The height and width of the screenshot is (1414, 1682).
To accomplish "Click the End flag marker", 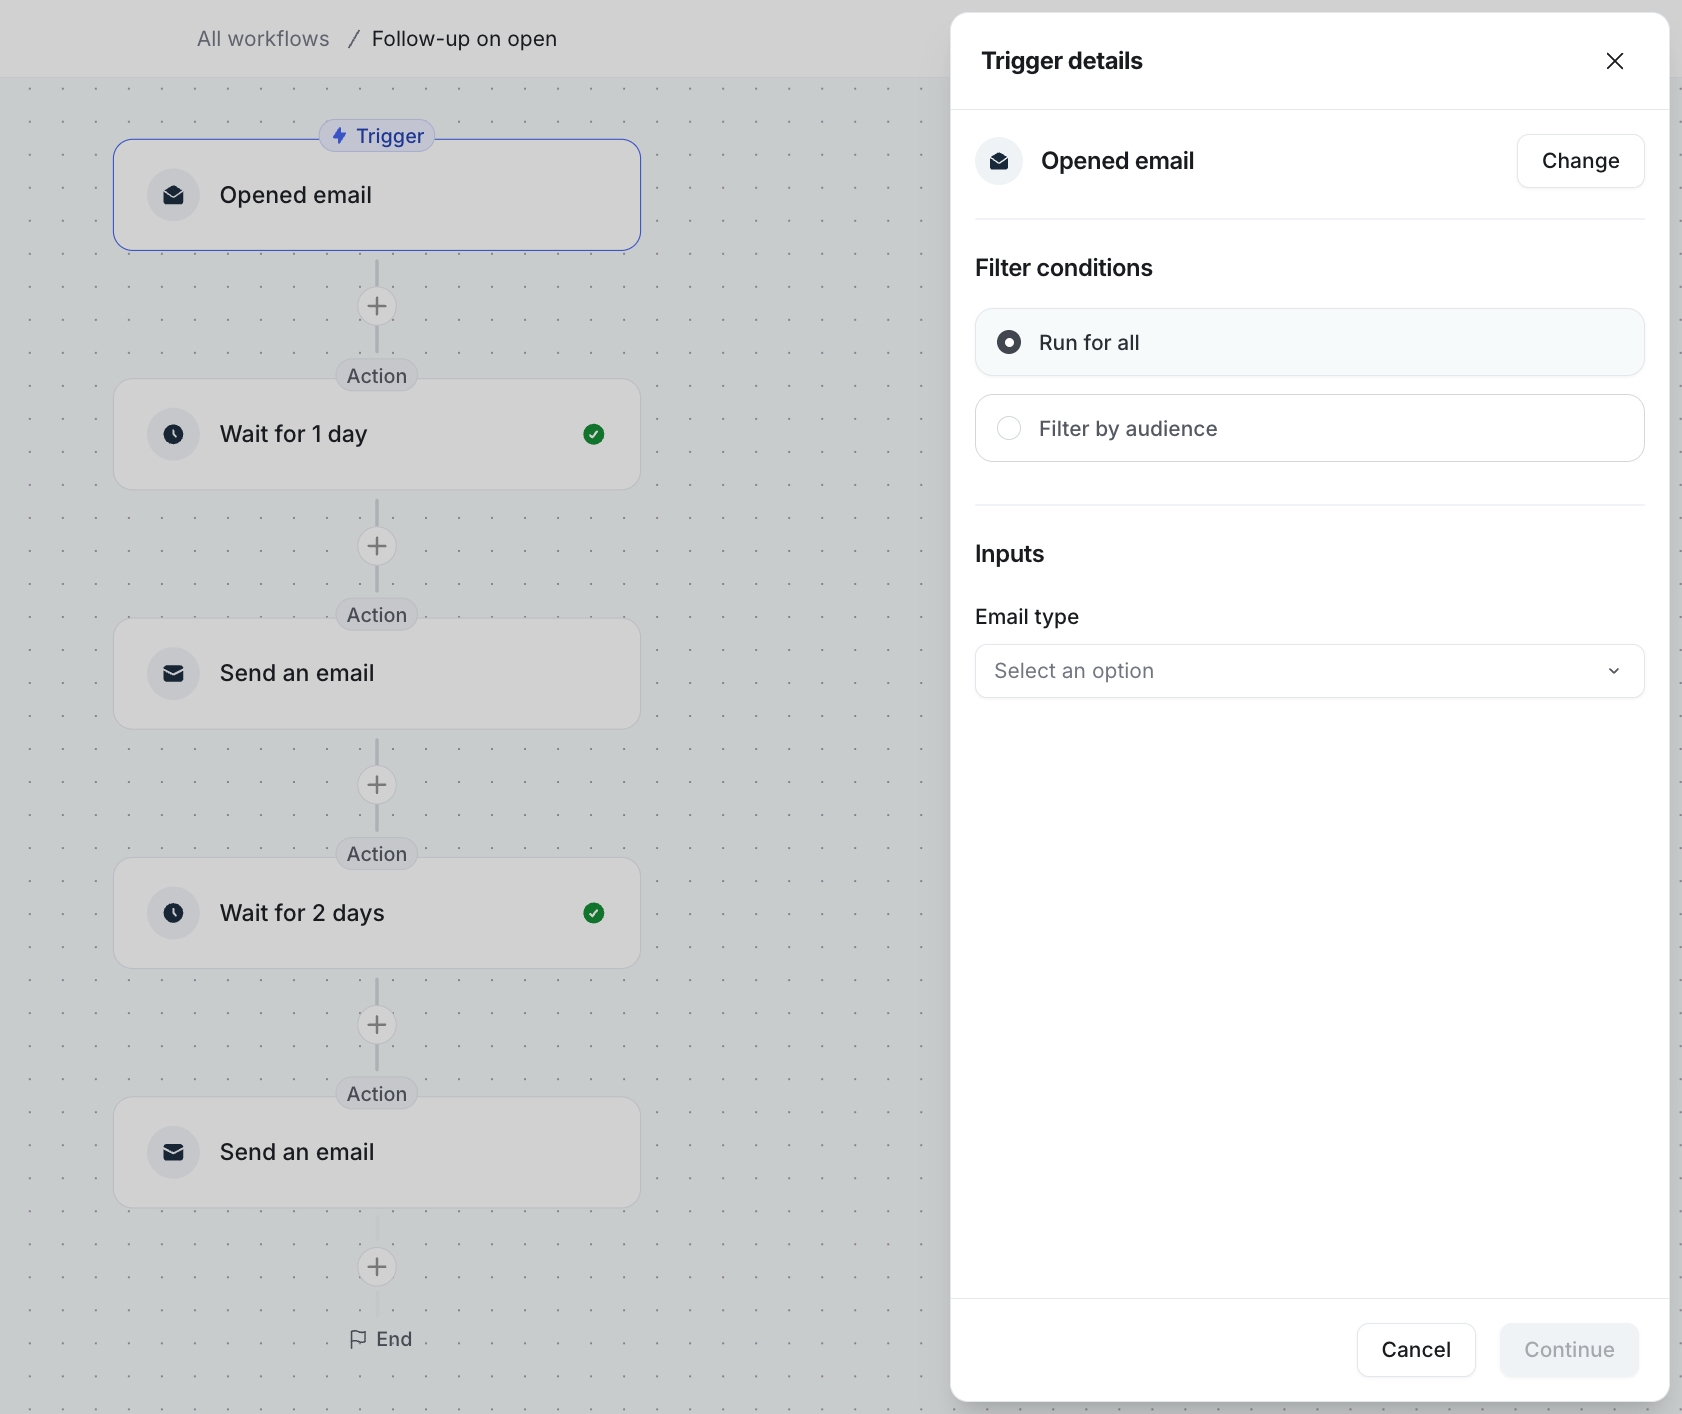I will click(x=380, y=1339).
